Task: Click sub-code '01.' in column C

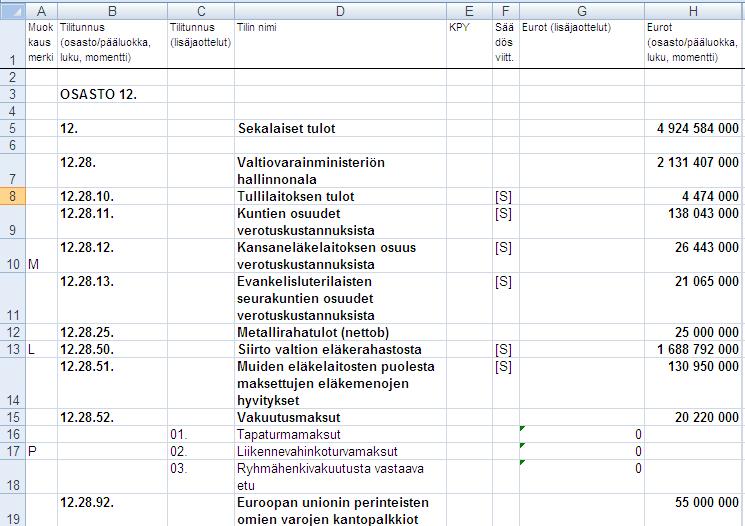Action: pyautogui.click(x=179, y=434)
